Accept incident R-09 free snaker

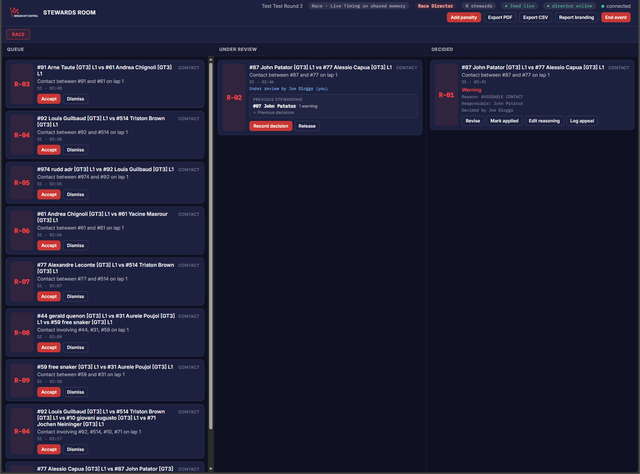[49, 392]
